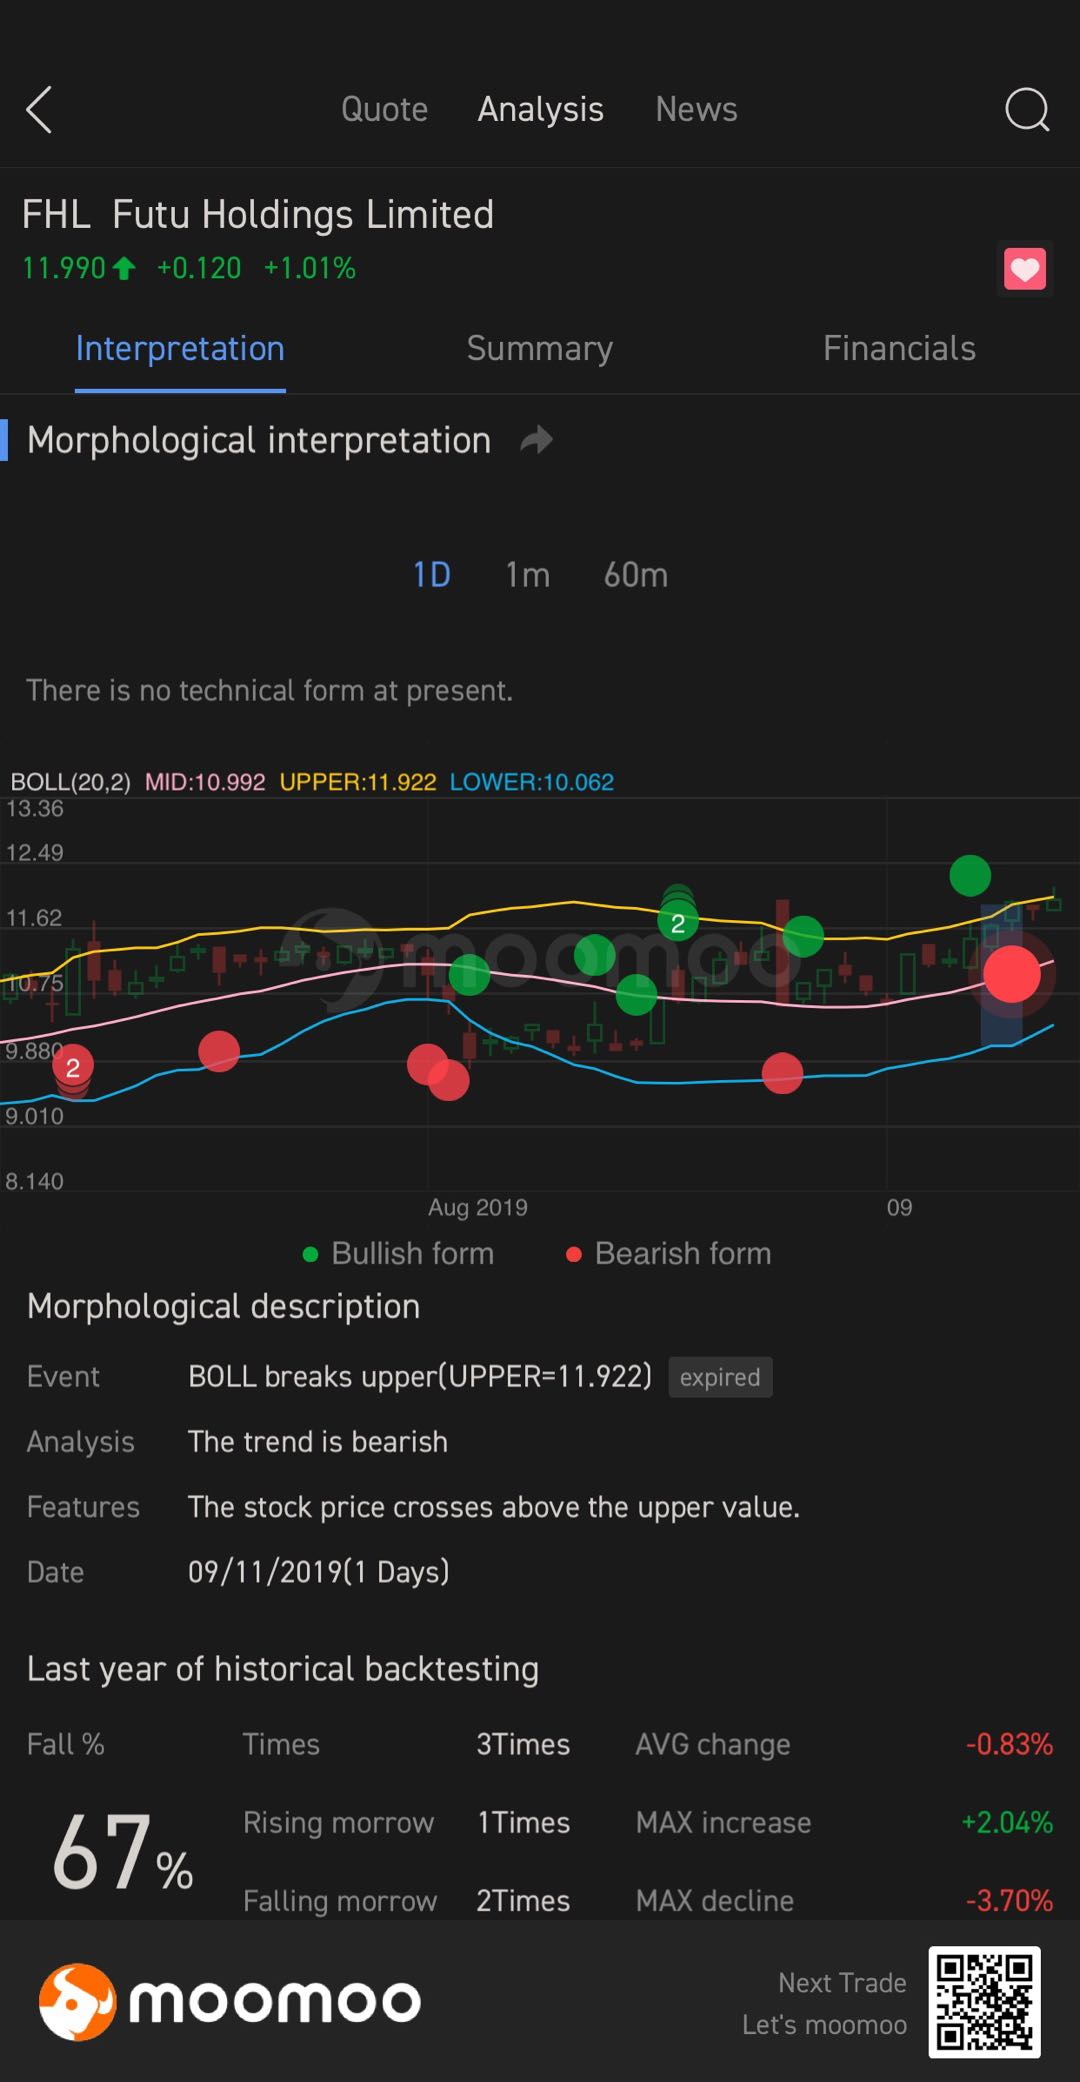Select the 60m timeframe
1080x2082 pixels.
tap(635, 575)
